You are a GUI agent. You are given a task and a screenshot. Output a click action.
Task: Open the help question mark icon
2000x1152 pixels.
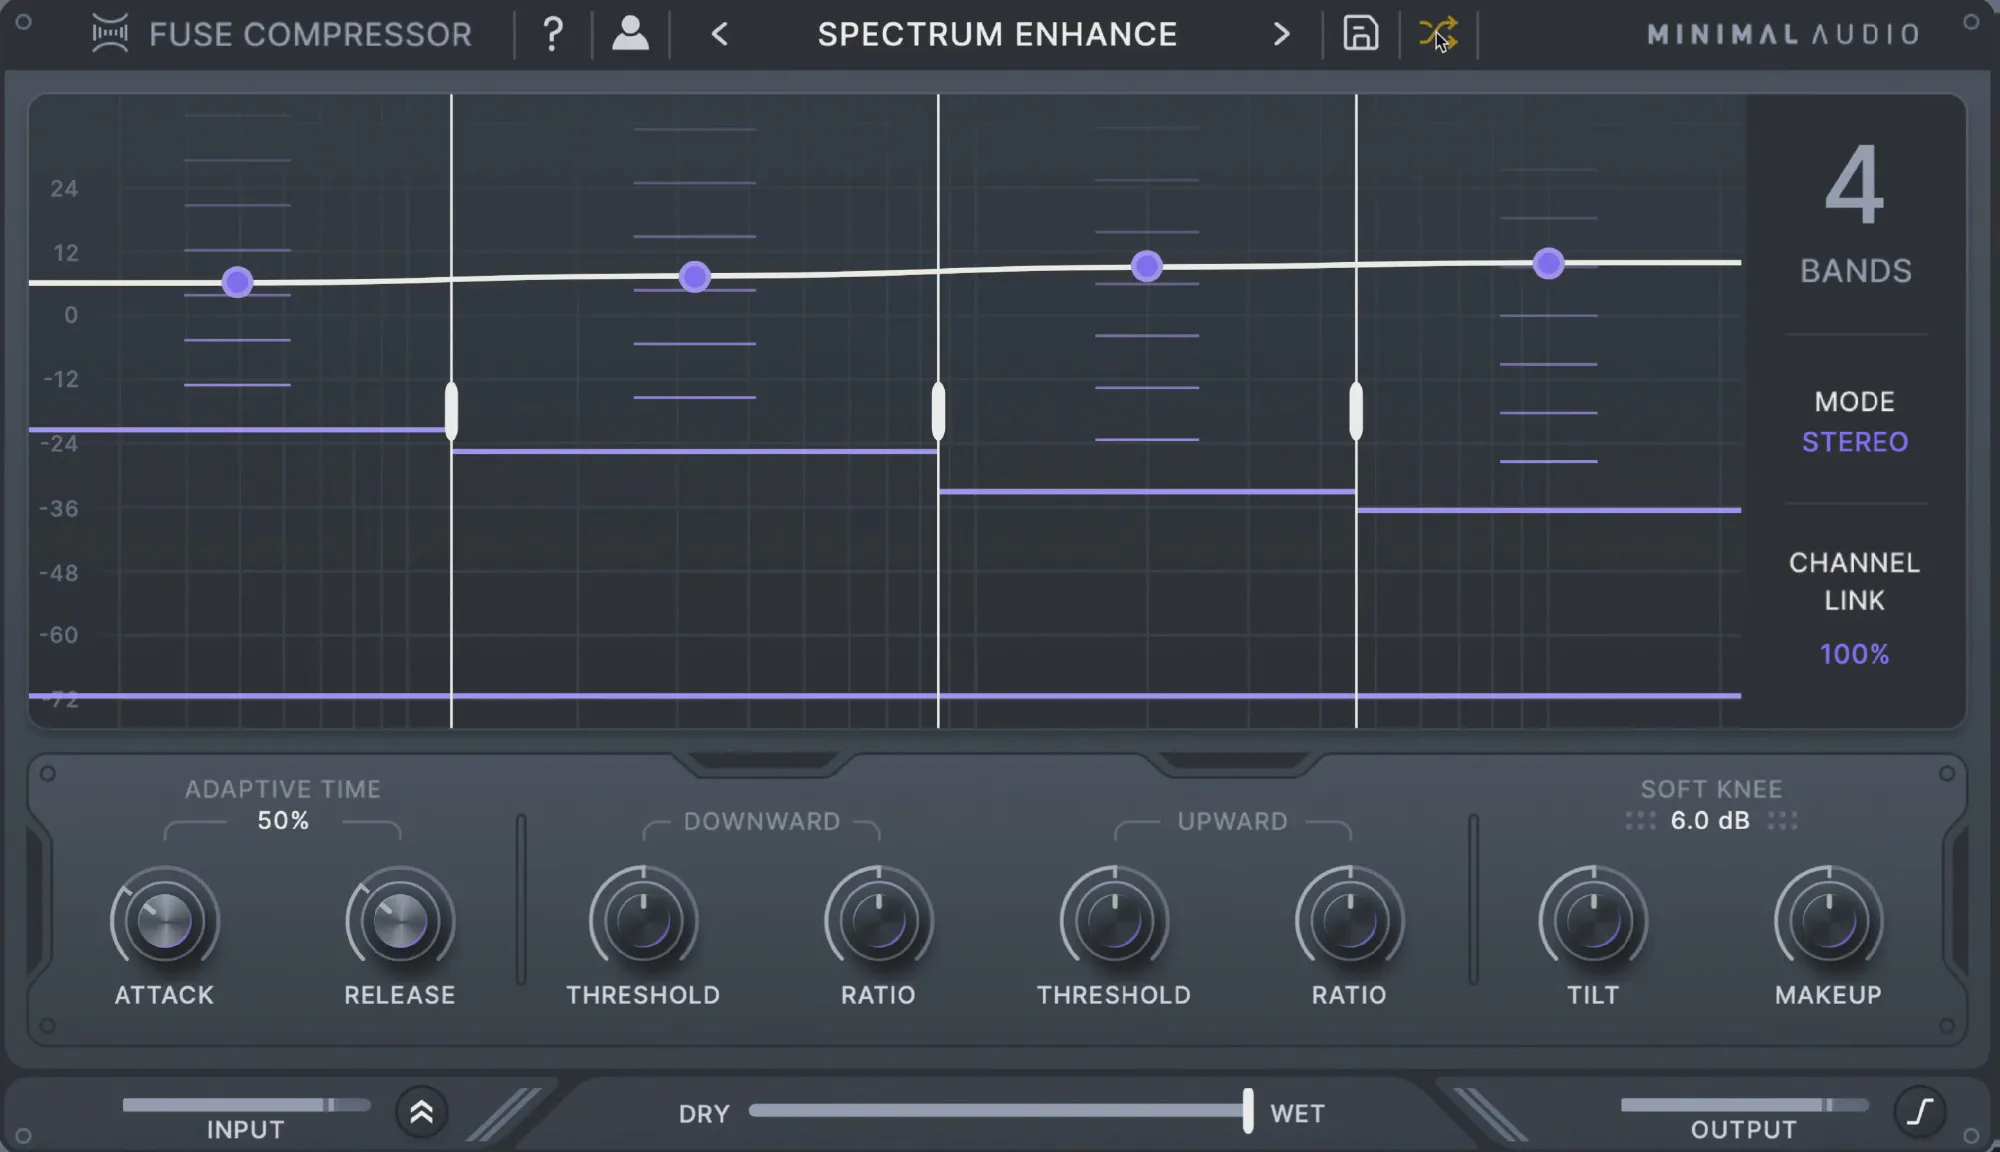click(552, 34)
